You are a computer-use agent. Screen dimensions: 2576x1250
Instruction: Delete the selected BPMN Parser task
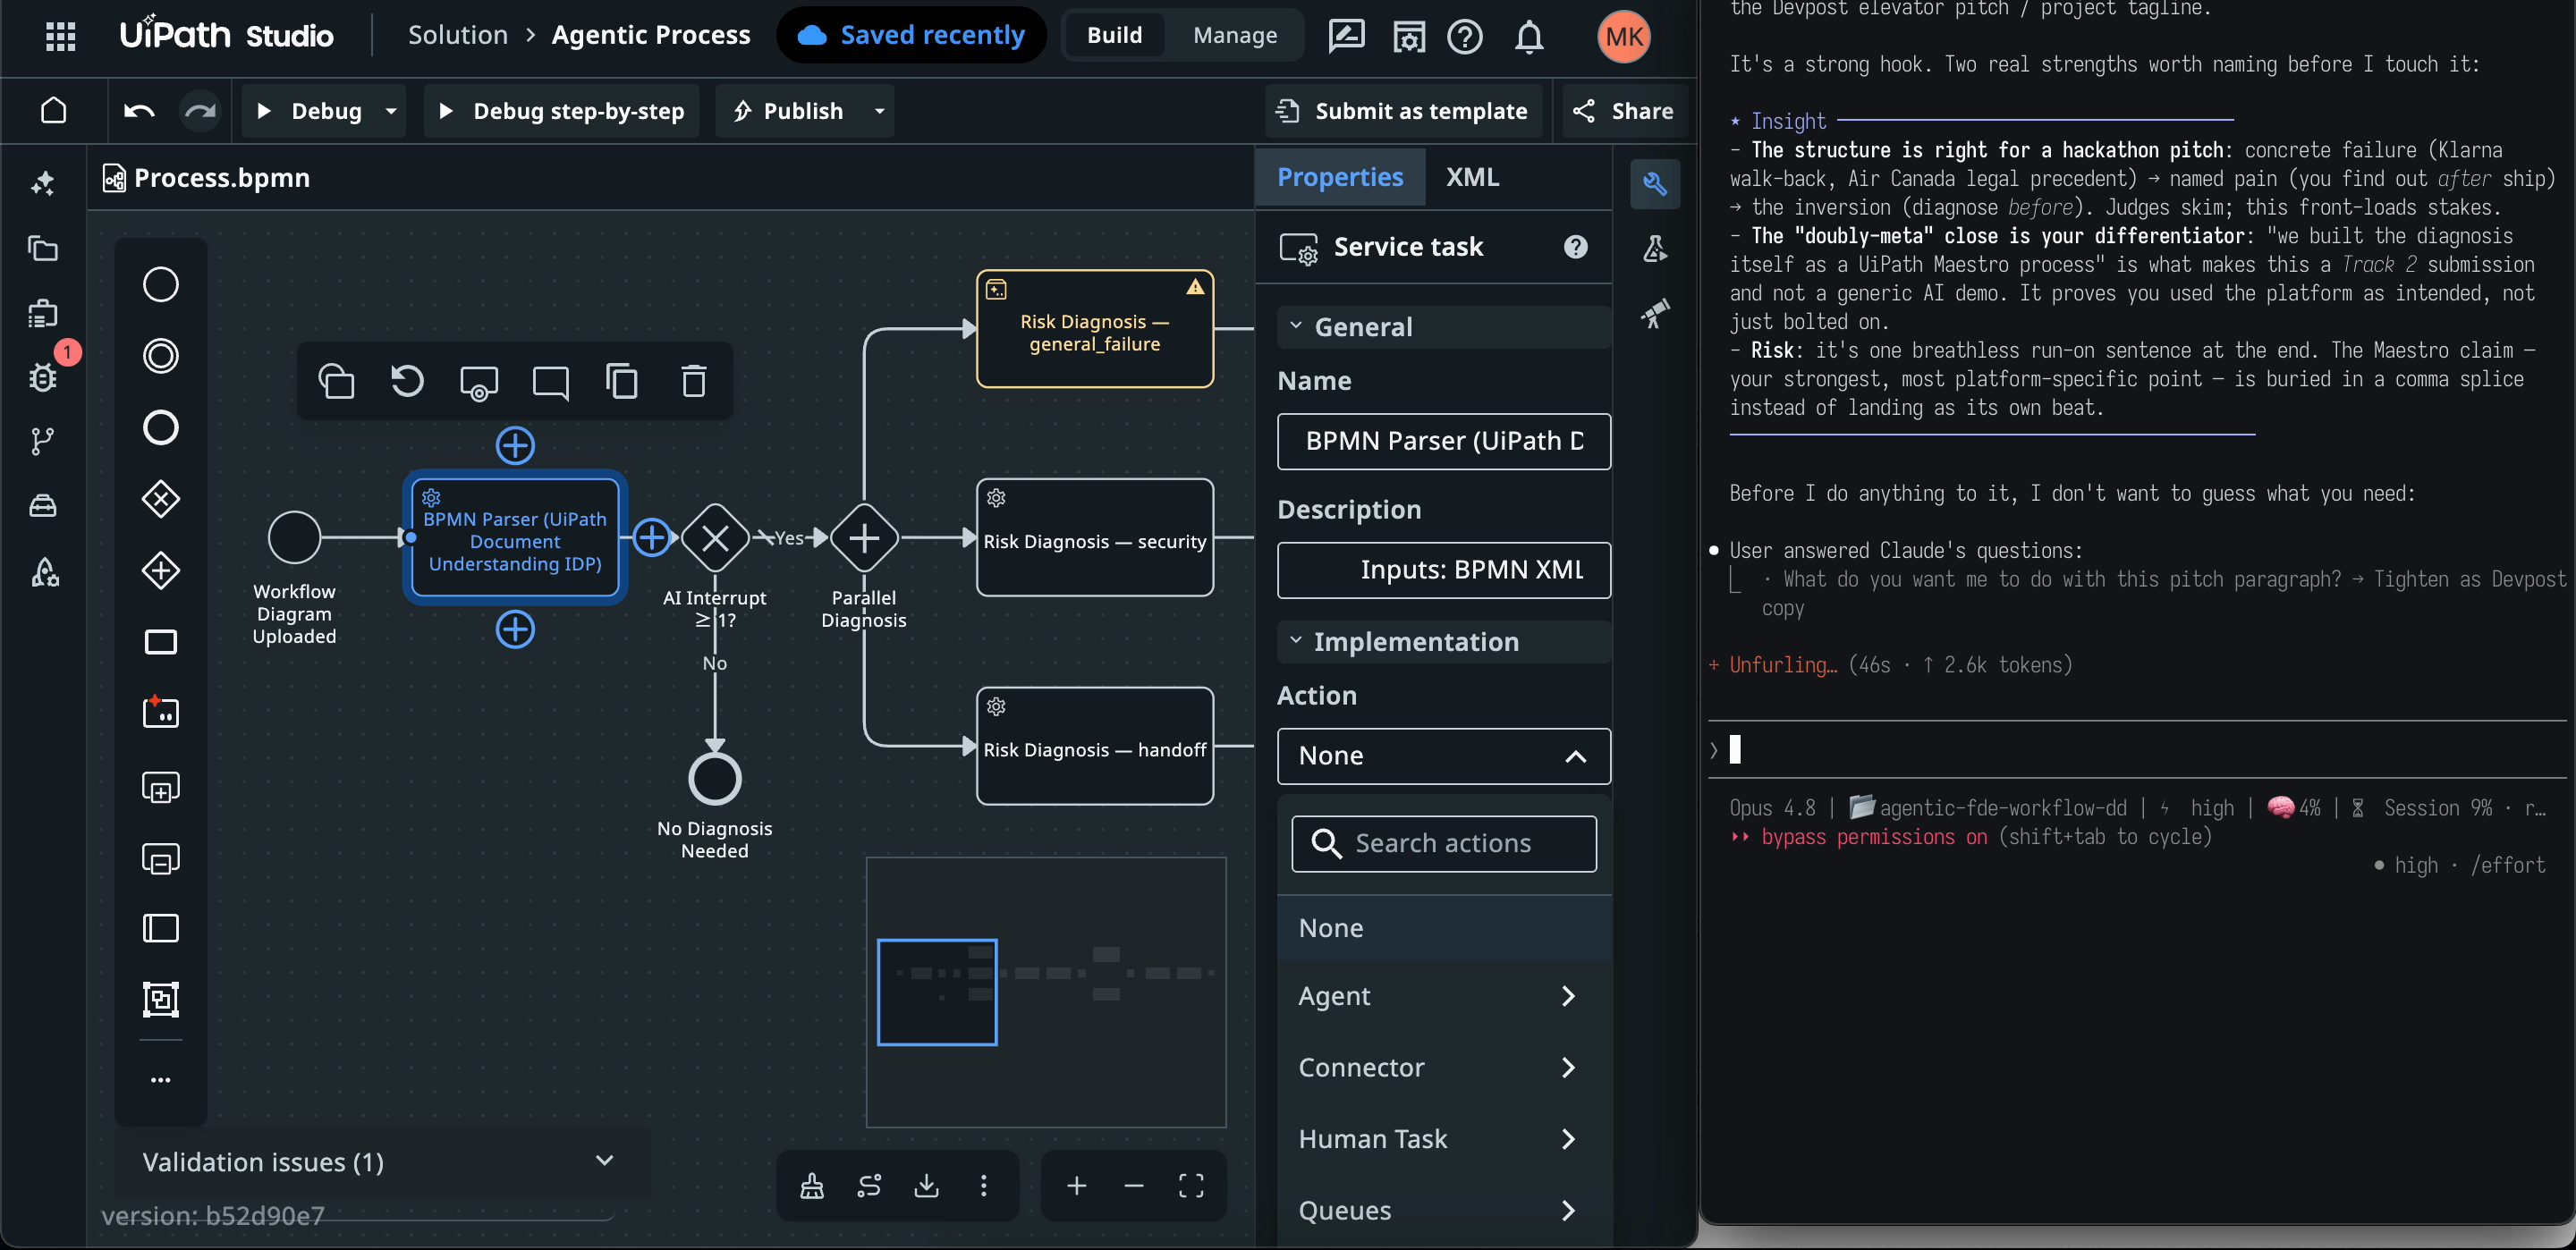(x=693, y=381)
